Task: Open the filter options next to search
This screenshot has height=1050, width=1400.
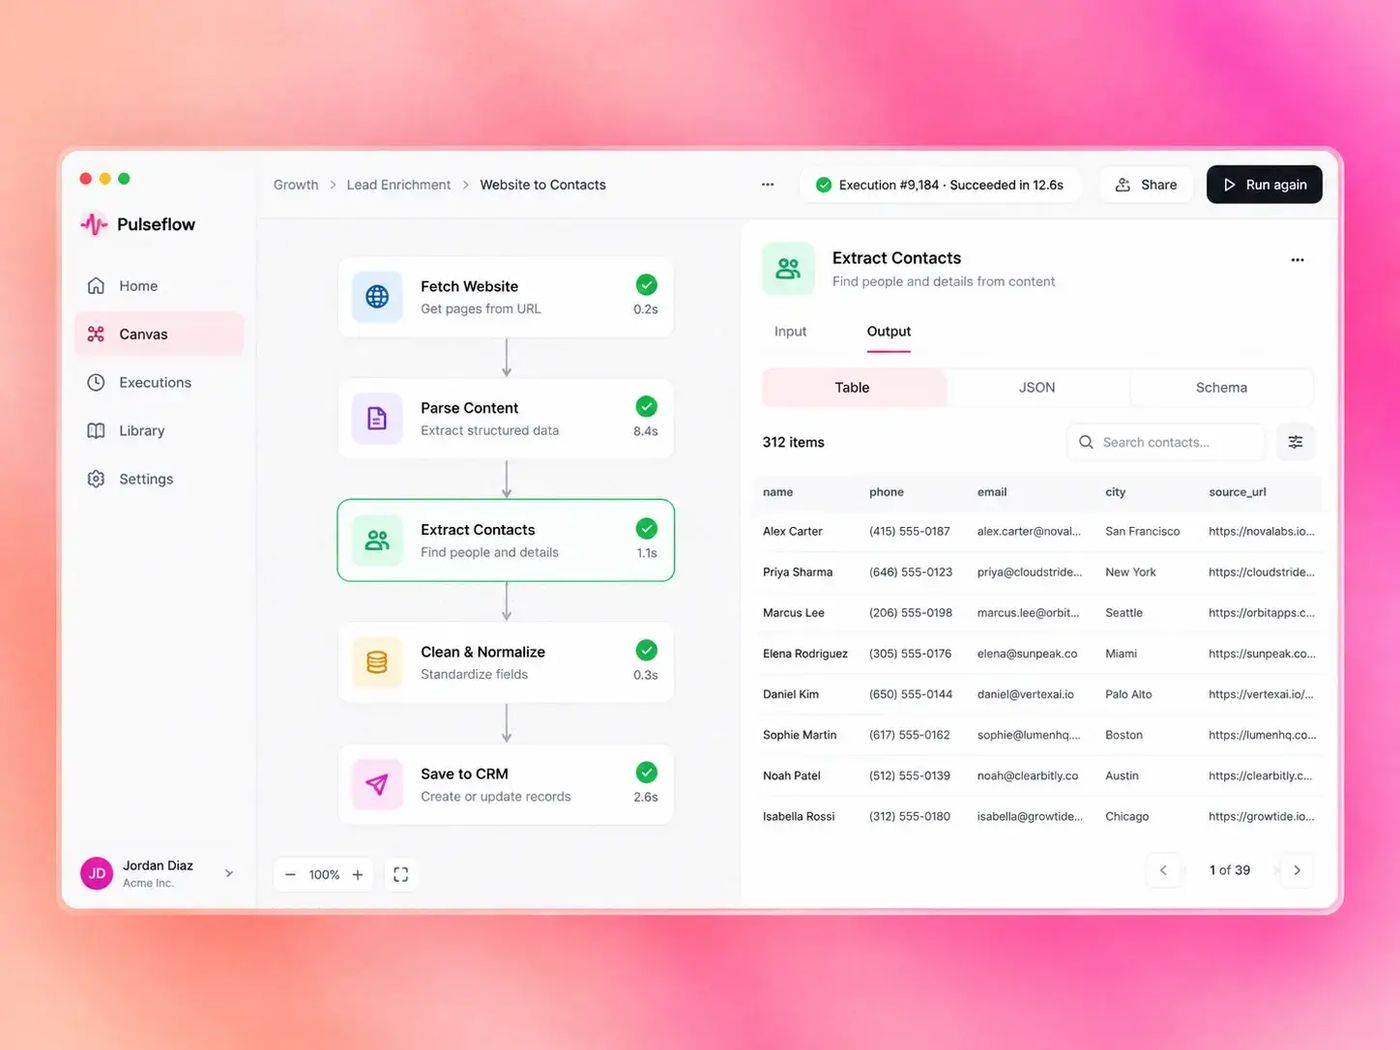Action: coord(1295,442)
